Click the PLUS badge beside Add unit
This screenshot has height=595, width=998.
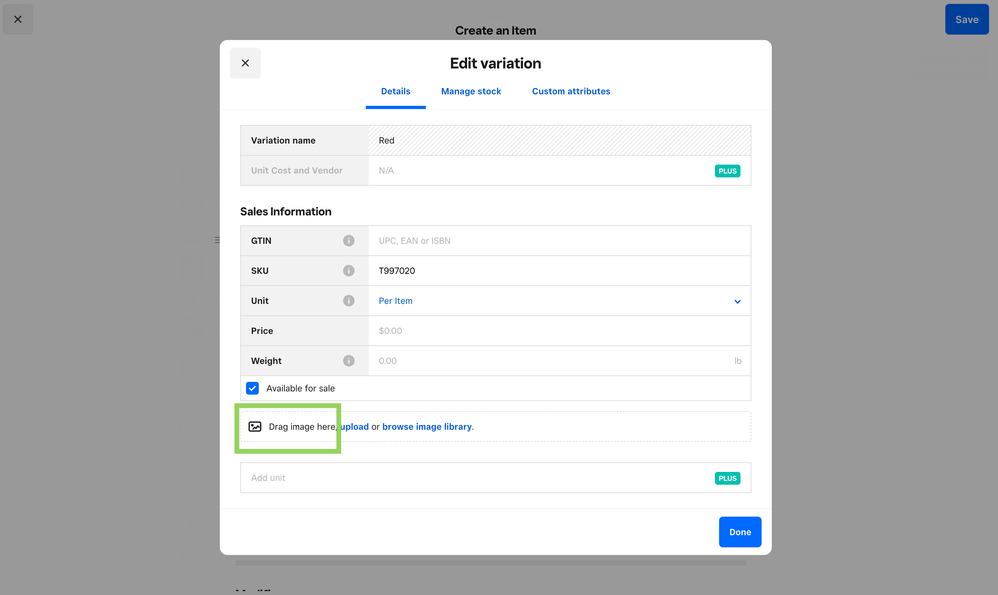727,478
